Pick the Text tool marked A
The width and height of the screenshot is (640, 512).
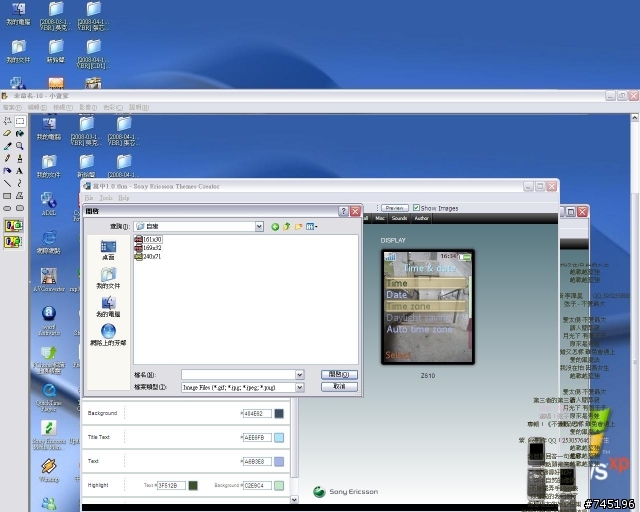[20, 171]
